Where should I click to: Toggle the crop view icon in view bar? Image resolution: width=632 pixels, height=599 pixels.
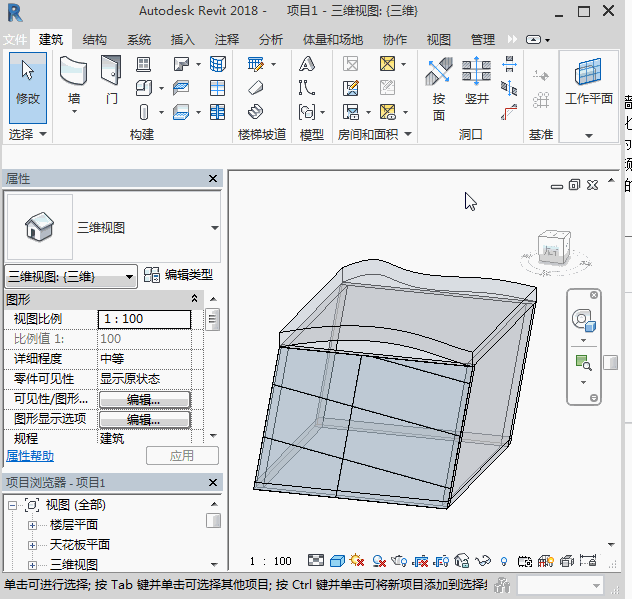(420, 562)
